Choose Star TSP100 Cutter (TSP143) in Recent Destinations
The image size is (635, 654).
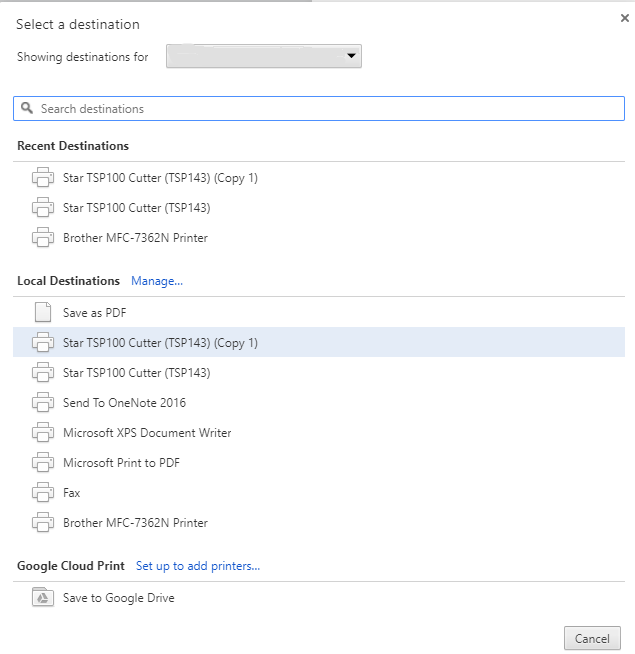(136, 208)
